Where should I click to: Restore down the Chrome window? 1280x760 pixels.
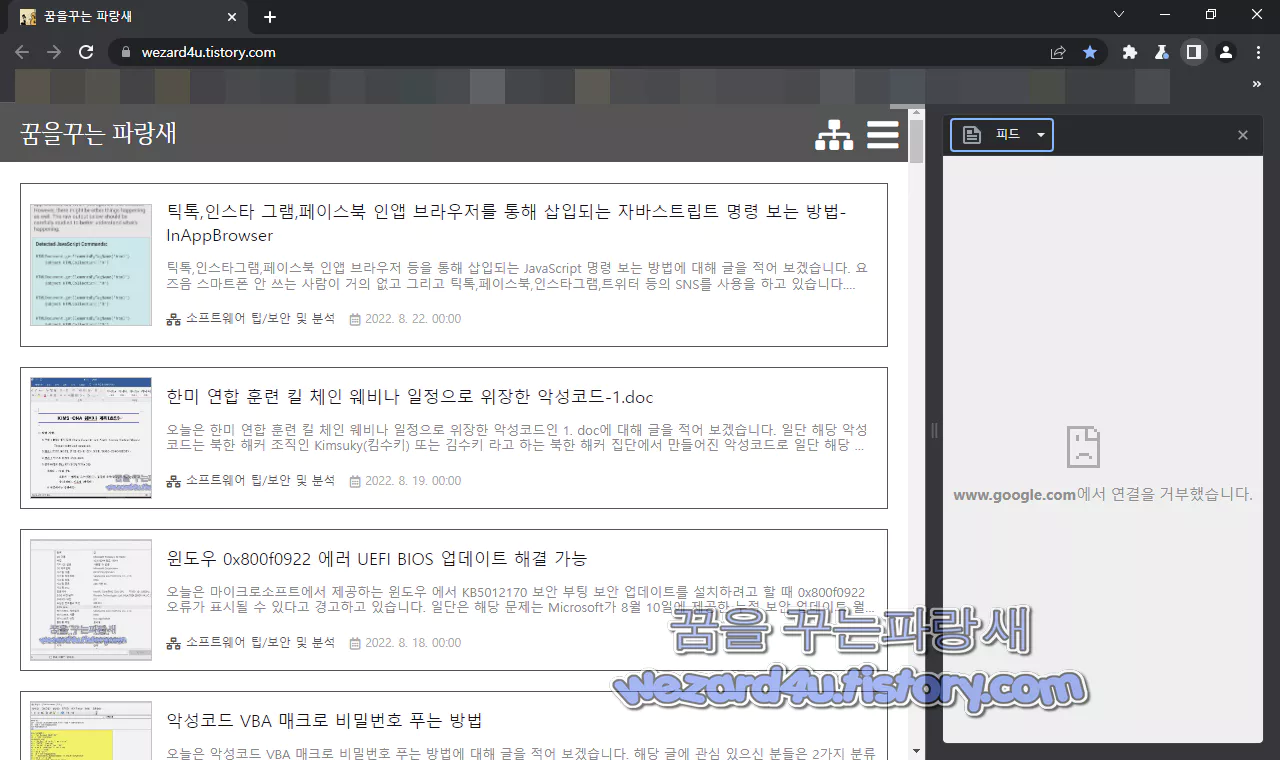pos(1211,14)
